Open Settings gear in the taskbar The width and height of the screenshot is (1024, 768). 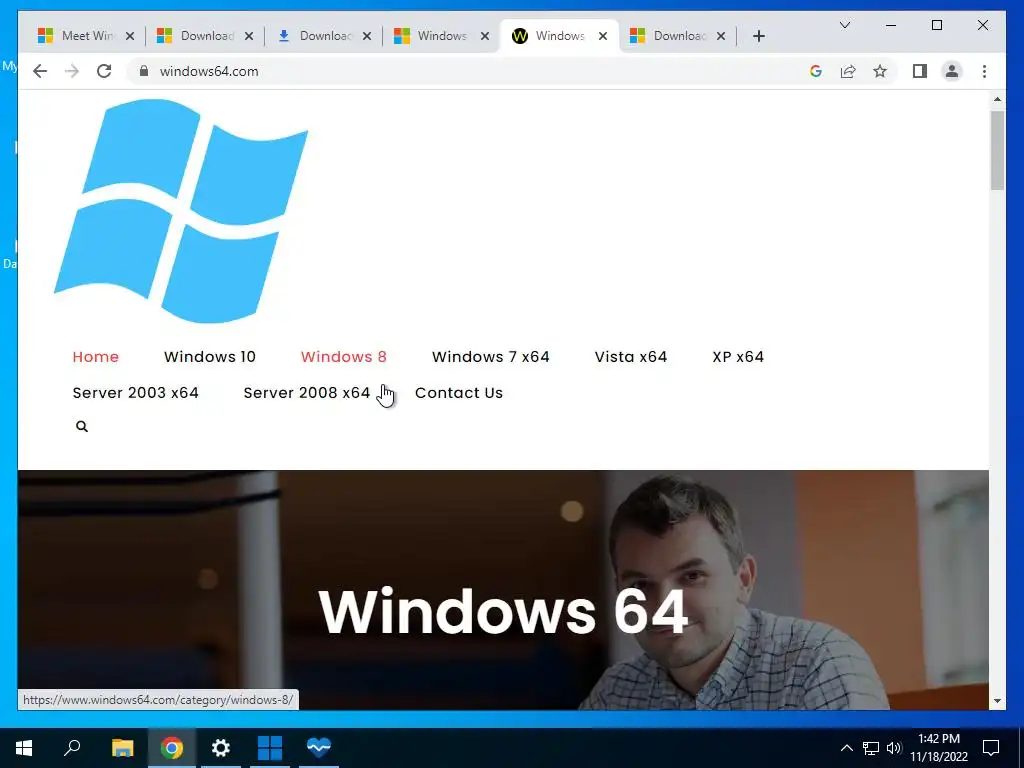pyautogui.click(x=221, y=748)
